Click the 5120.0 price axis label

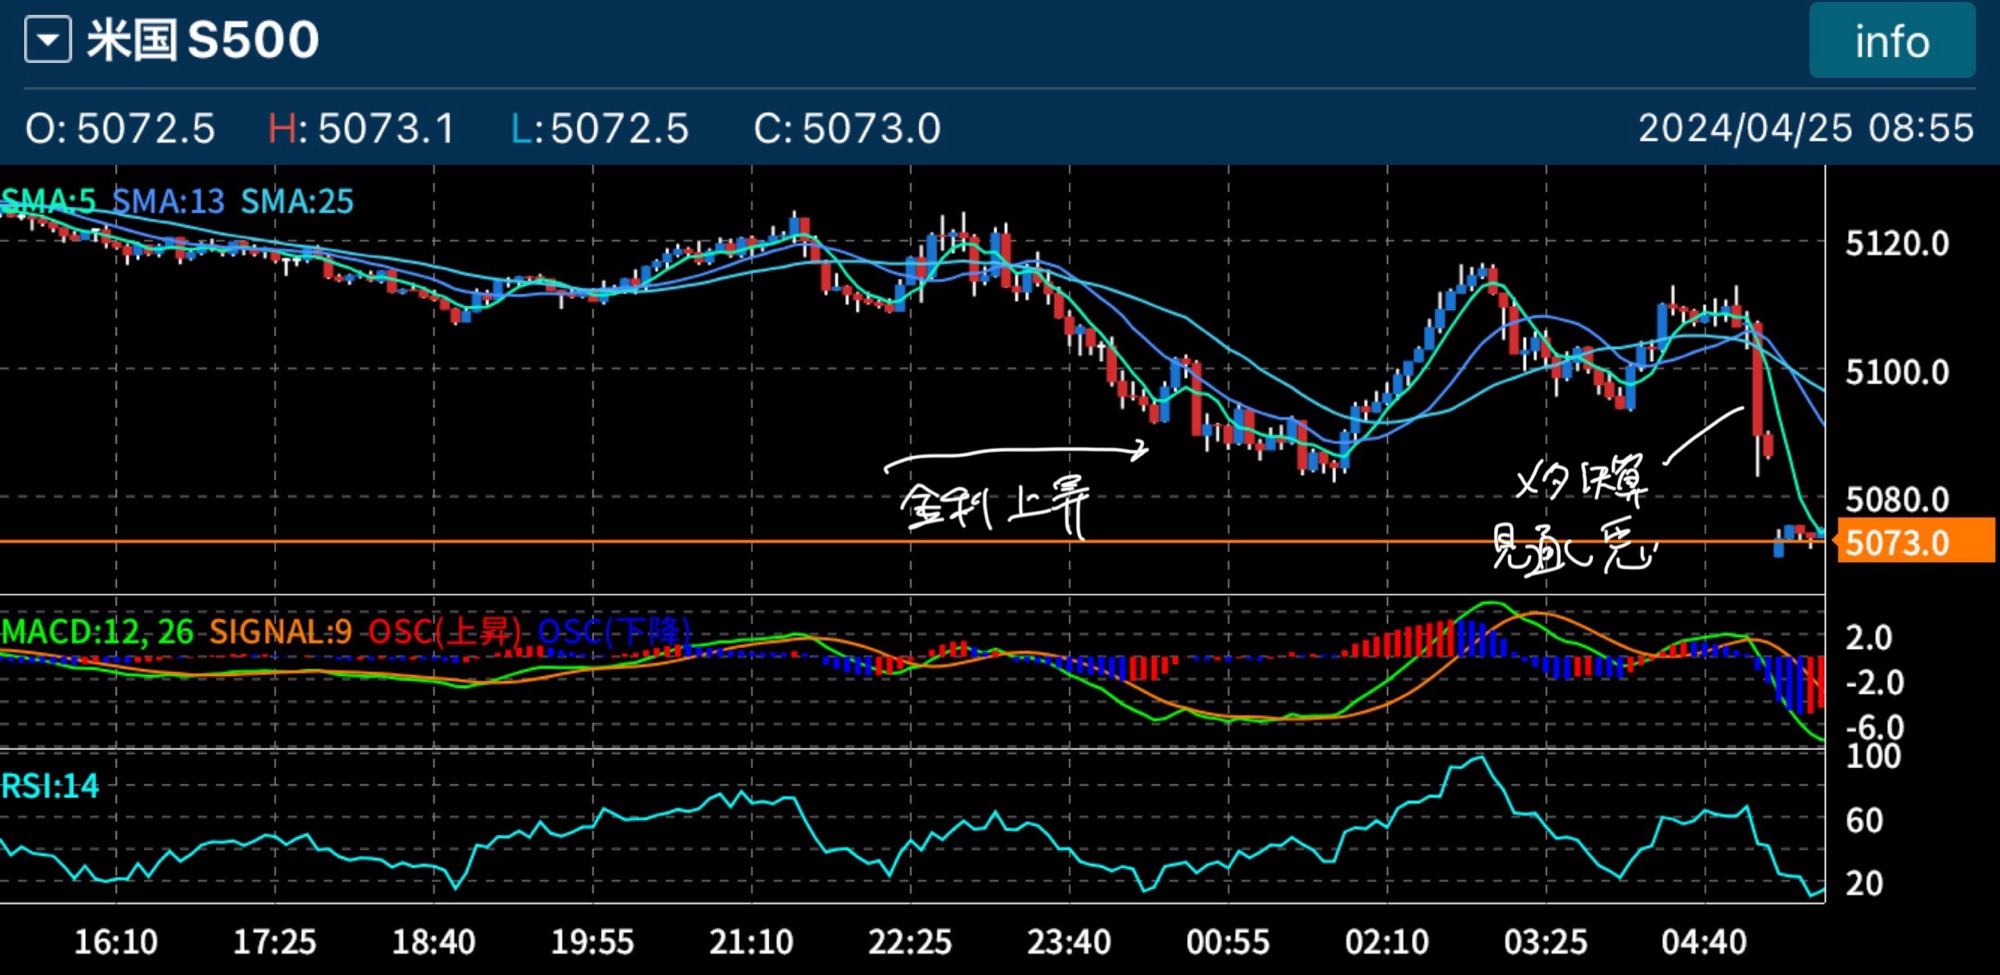(x=1896, y=243)
